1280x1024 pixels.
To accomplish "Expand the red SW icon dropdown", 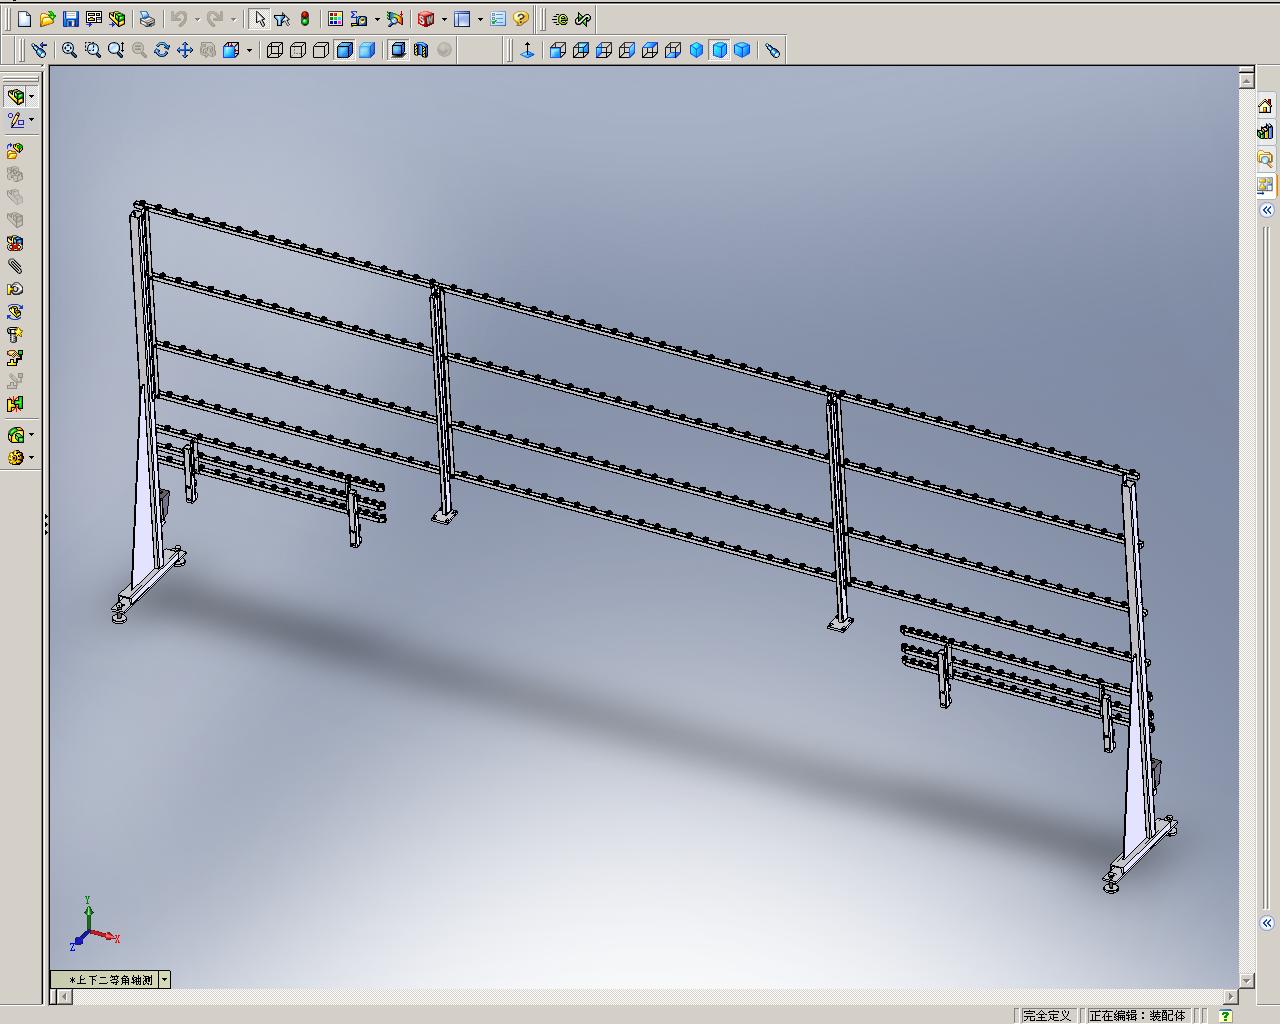I will point(444,19).
